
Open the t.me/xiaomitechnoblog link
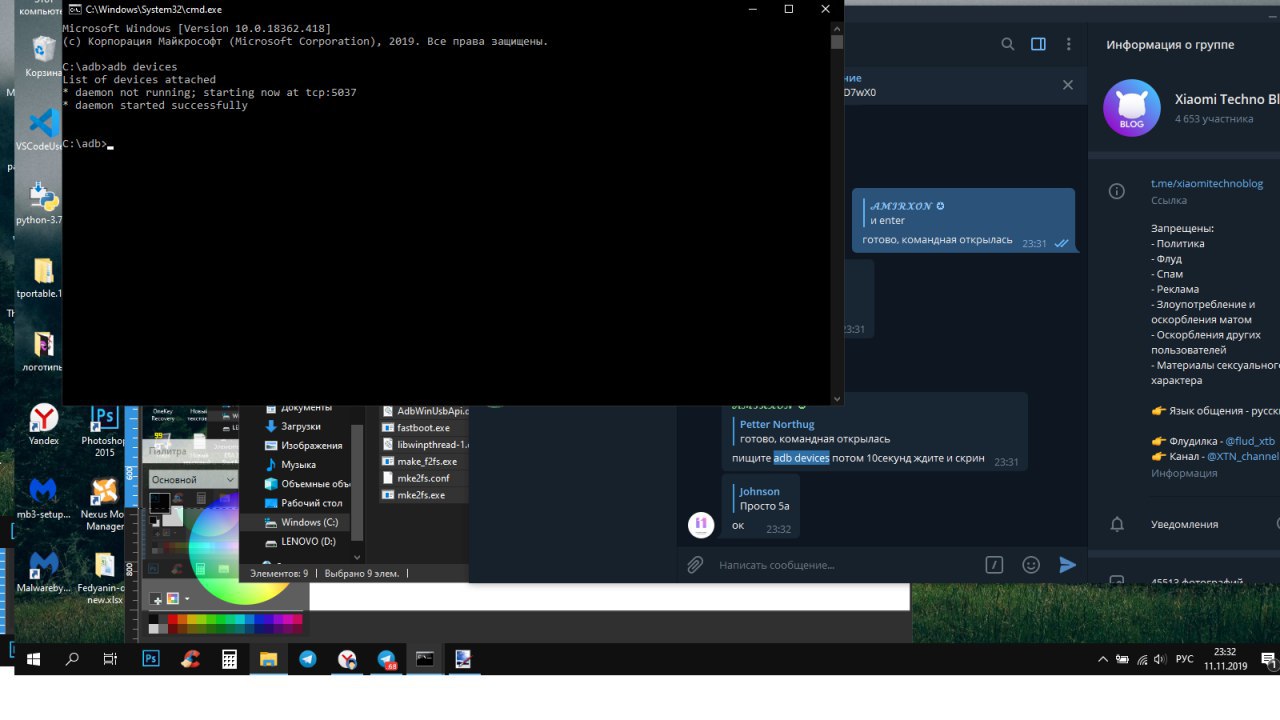point(1207,184)
